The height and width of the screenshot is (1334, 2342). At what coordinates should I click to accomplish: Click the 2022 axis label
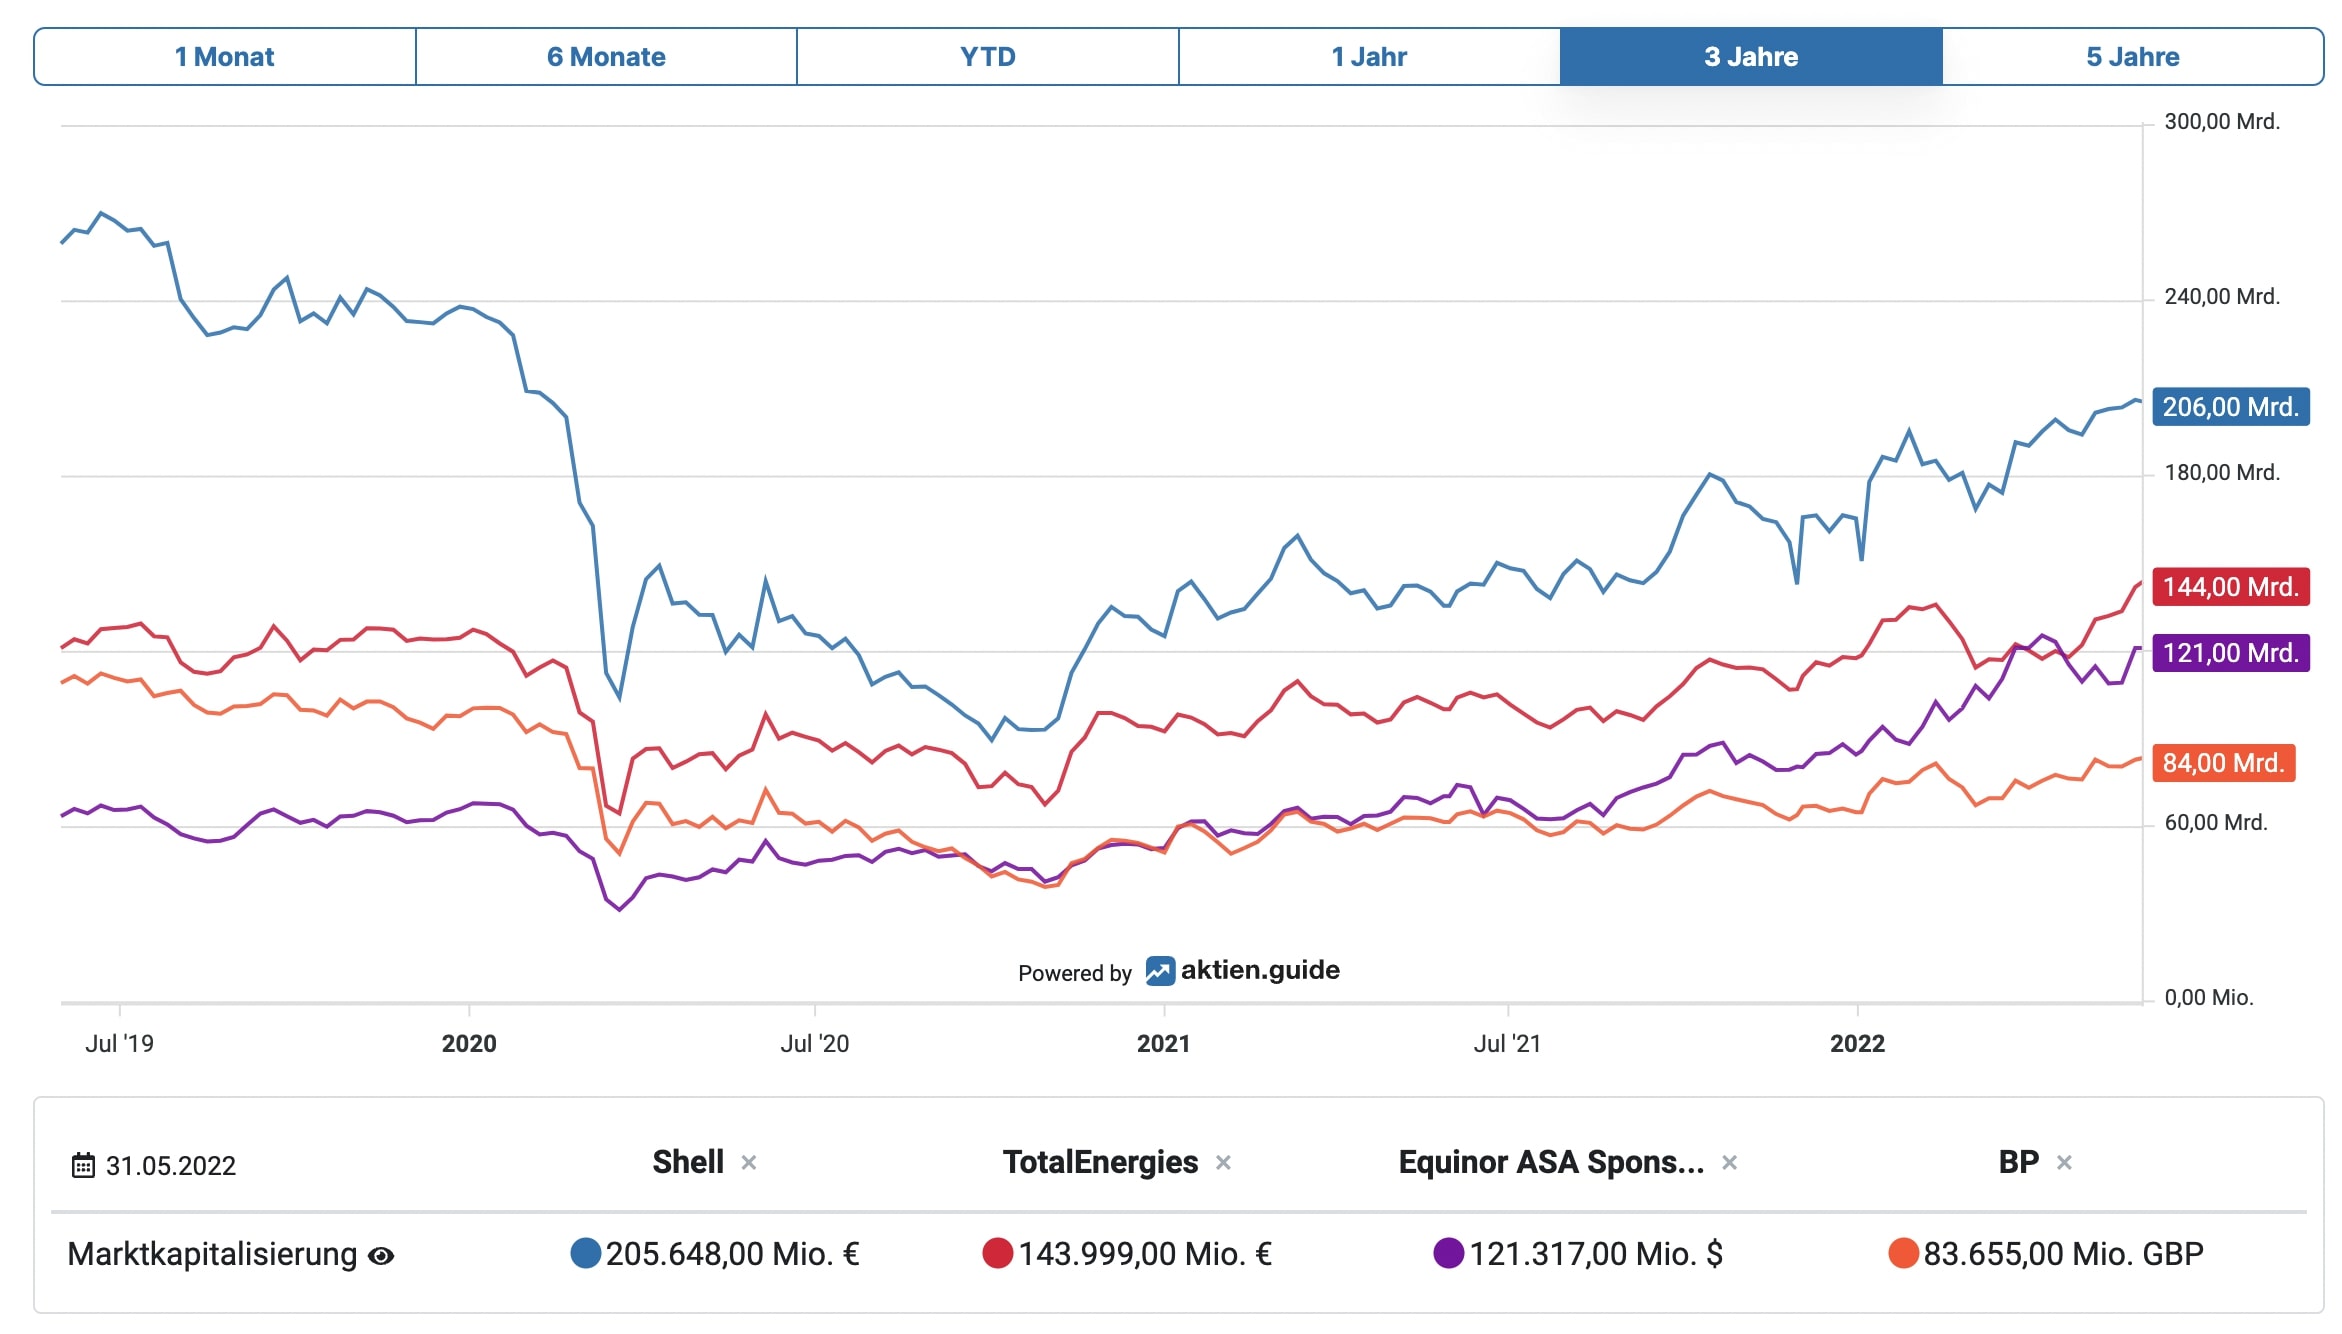(1857, 1044)
